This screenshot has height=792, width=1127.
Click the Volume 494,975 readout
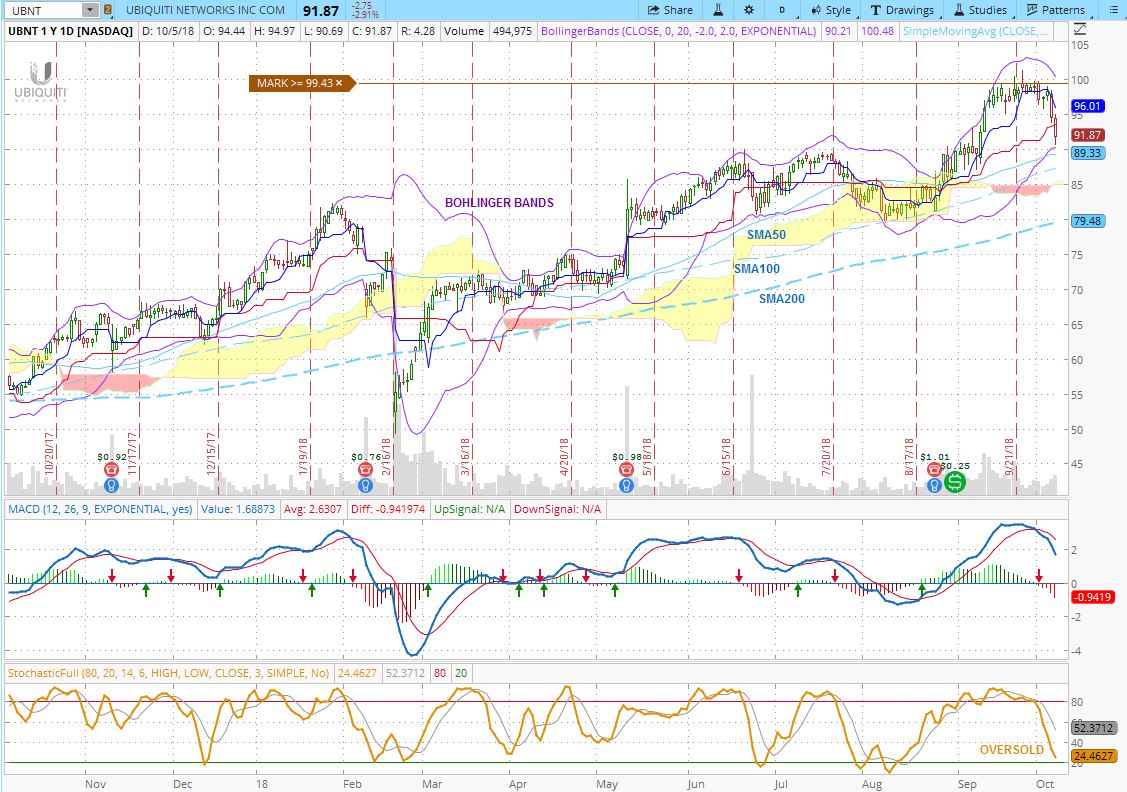[488, 31]
